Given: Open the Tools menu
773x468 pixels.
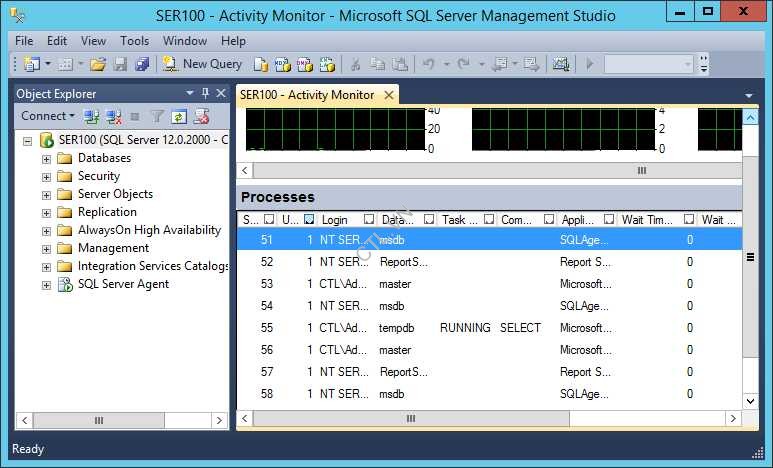Looking at the screenshot, I should 135,41.
